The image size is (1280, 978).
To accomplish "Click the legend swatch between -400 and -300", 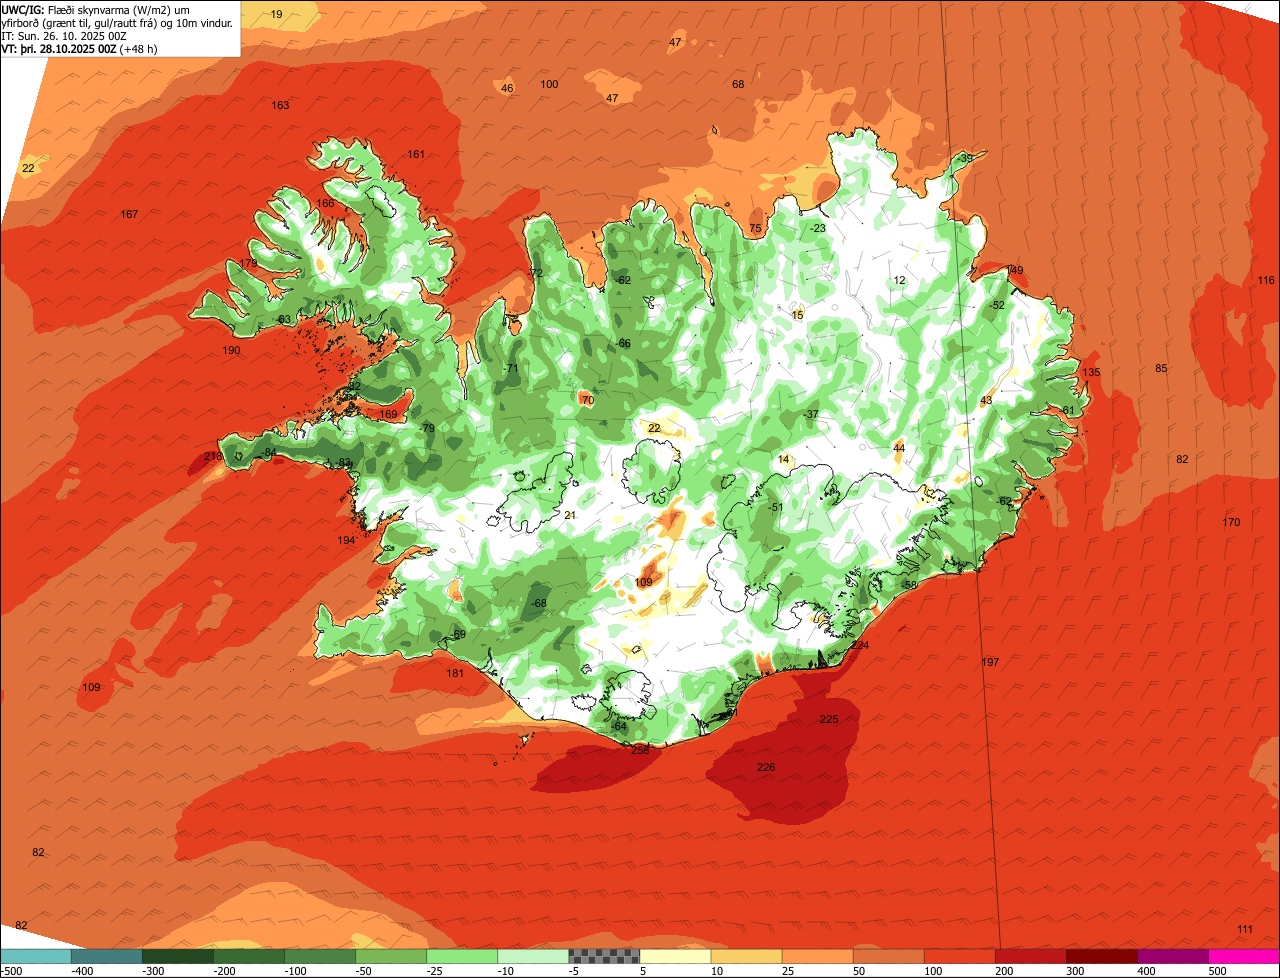I will pyautogui.click(x=107, y=956).
